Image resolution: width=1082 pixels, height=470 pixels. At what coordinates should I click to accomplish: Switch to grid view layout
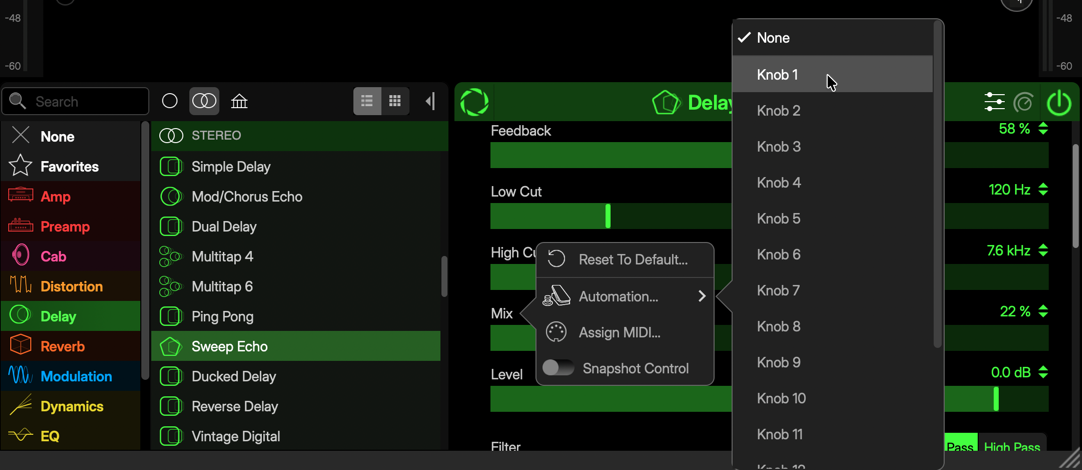coord(395,101)
